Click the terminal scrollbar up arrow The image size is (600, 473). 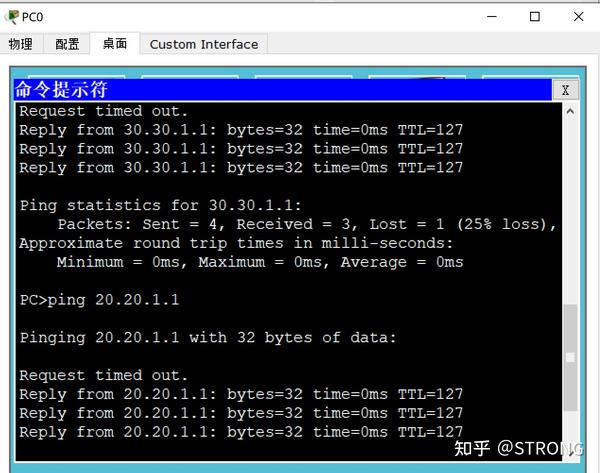tap(570, 111)
